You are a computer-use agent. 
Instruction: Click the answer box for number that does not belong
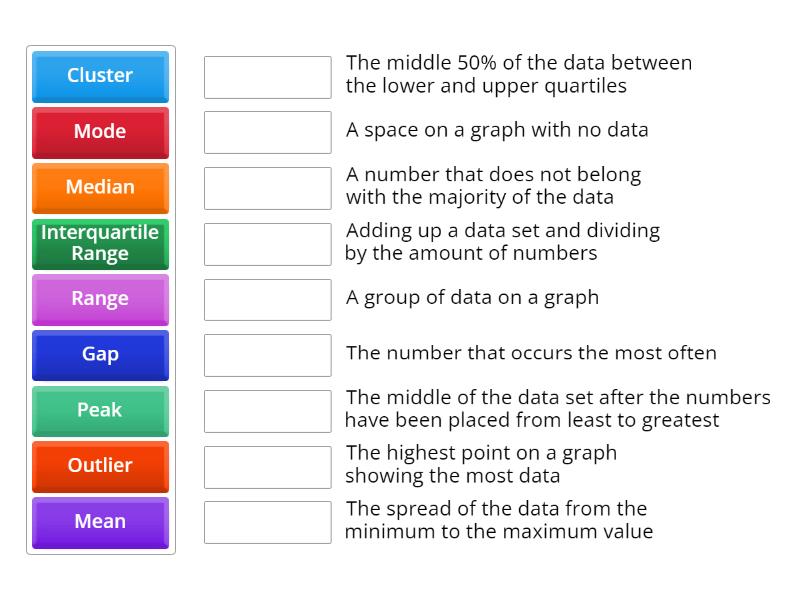coord(267,188)
